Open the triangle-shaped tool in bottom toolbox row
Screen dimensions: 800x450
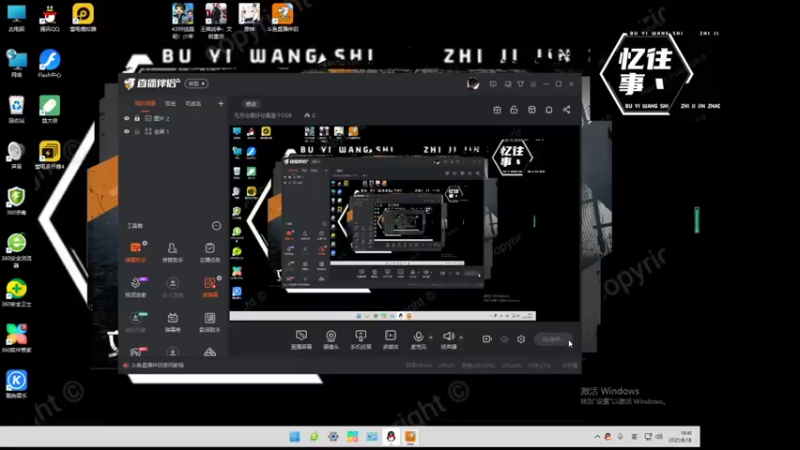click(x=210, y=352)
